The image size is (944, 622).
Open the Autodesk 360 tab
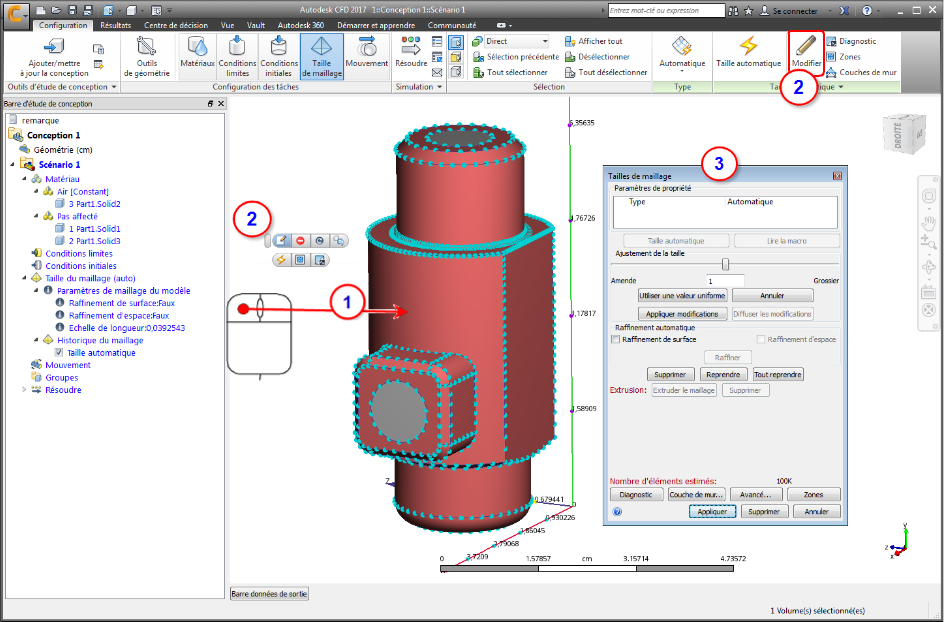click(301, 25)
